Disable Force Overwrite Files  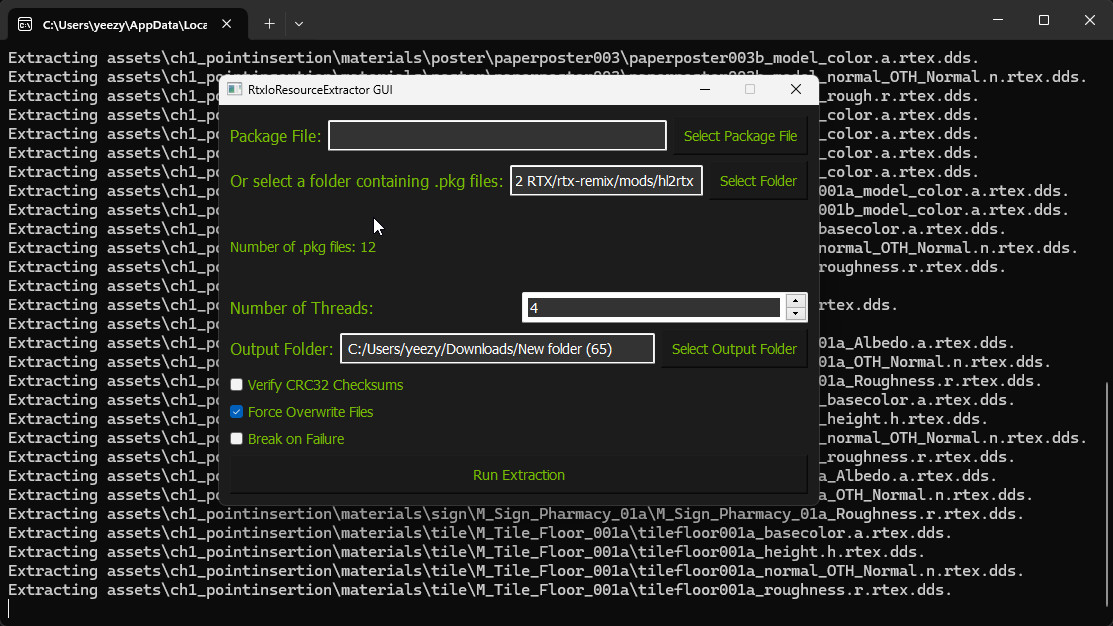[x=236, y=411]
